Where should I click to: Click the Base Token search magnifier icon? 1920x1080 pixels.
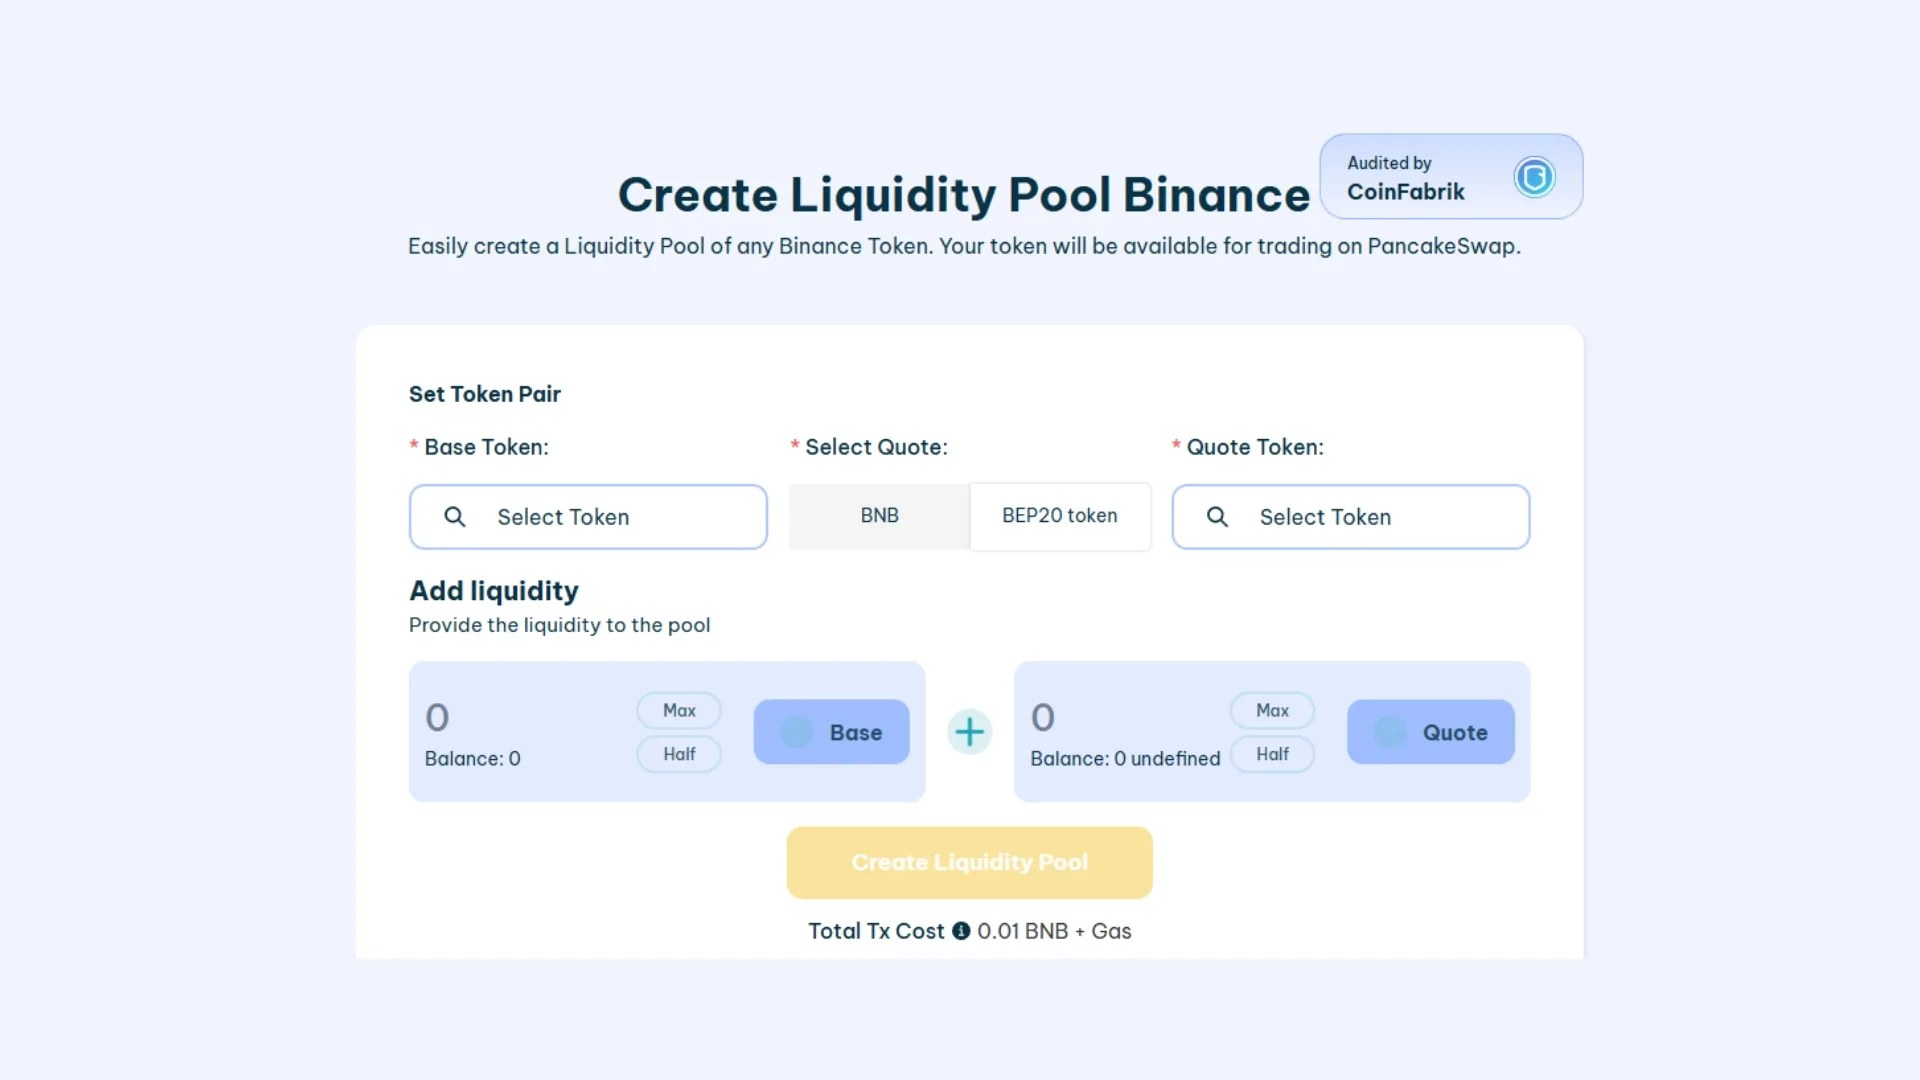[x=455, y=517]
